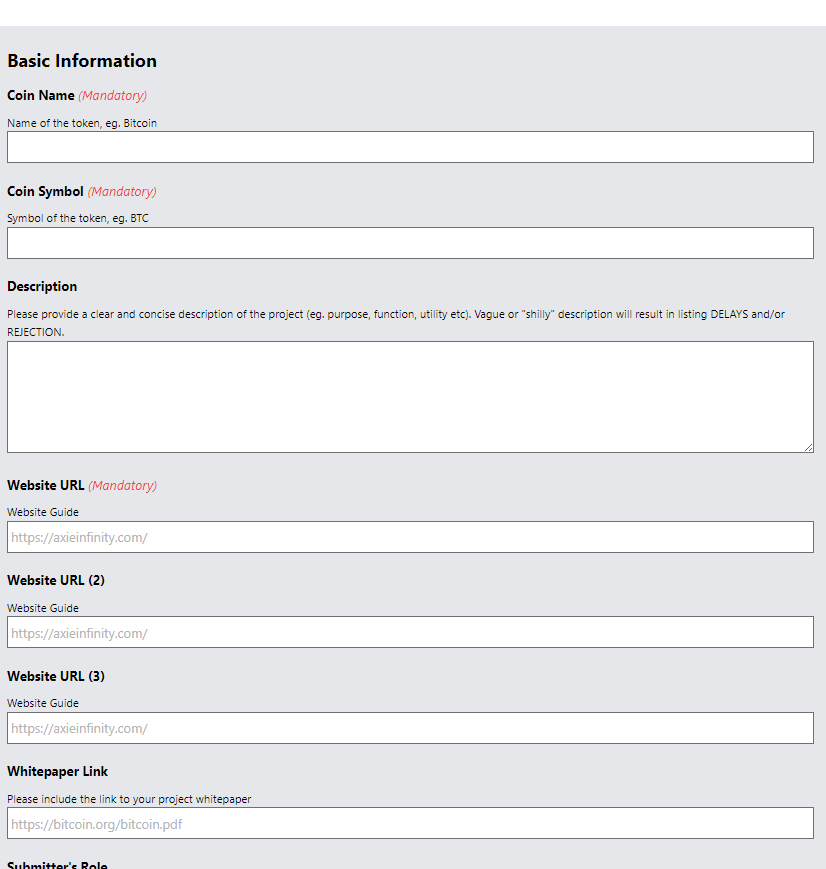826x869 pixels.
Task: Focus the Coin Symbol text box
Action: point(410,243)
